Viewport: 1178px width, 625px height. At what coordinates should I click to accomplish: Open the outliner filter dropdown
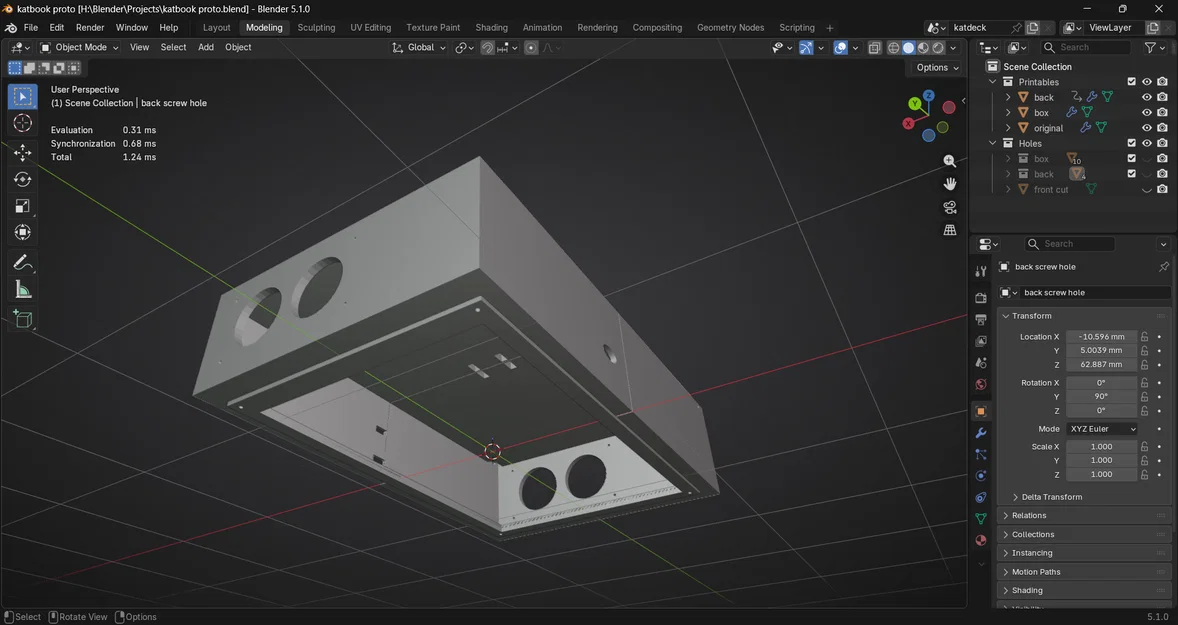coord(1154,47)
